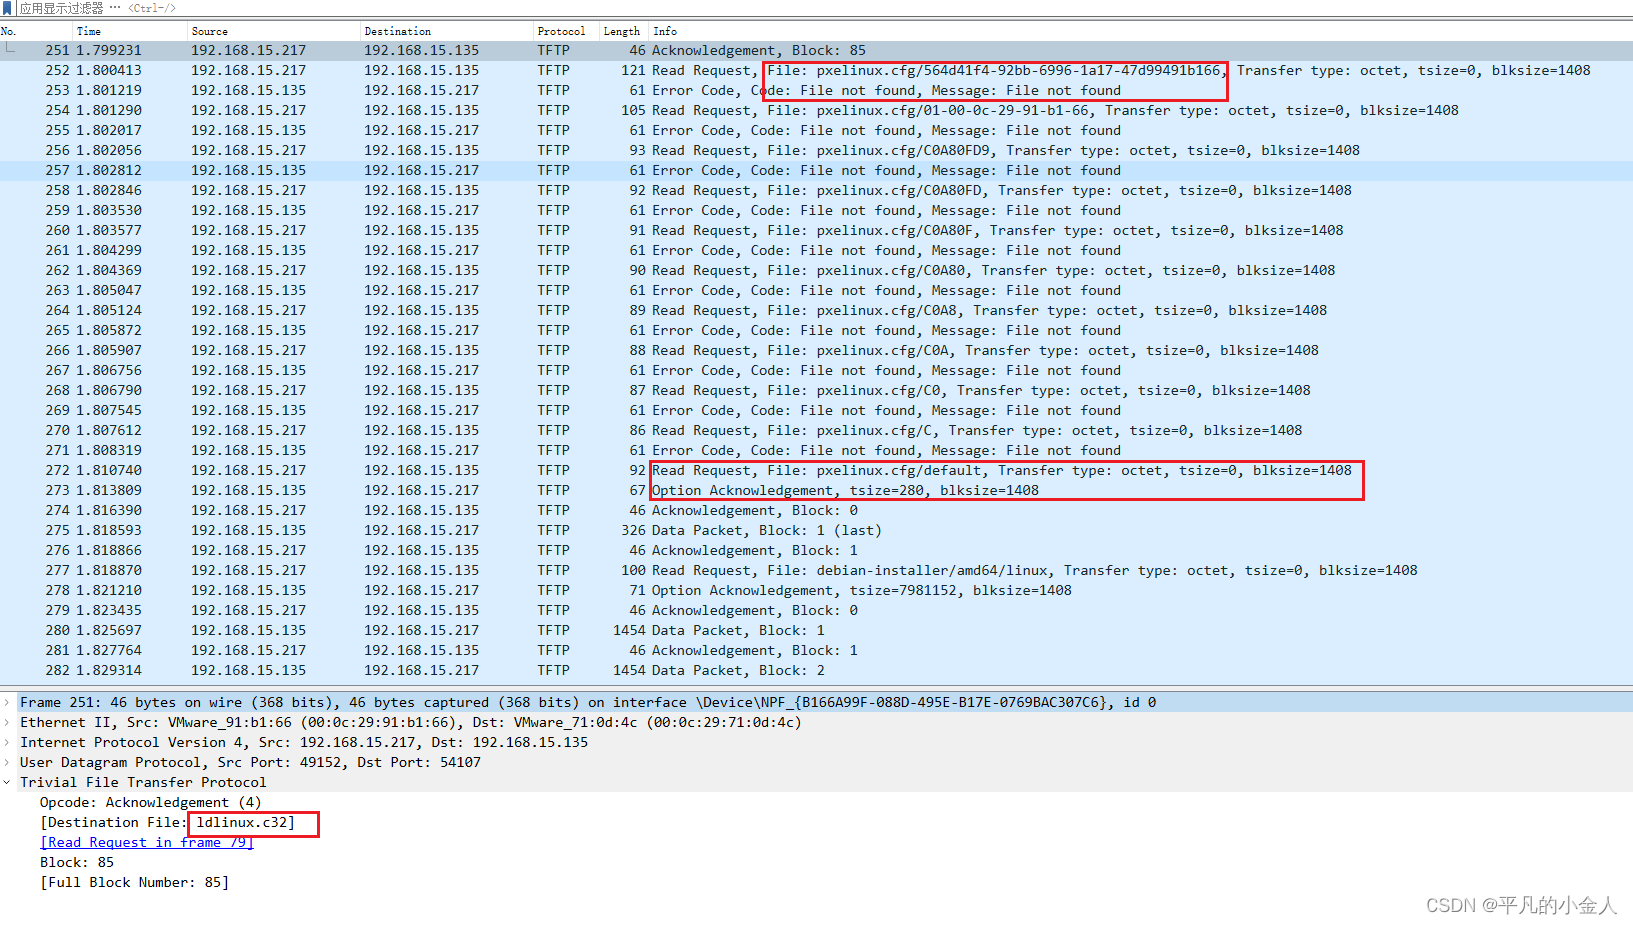1633x925 pixels.
Task: Collapse Trivial File Transfer Protocol tree
Action: pyautogui.click(x=8, y=782)
